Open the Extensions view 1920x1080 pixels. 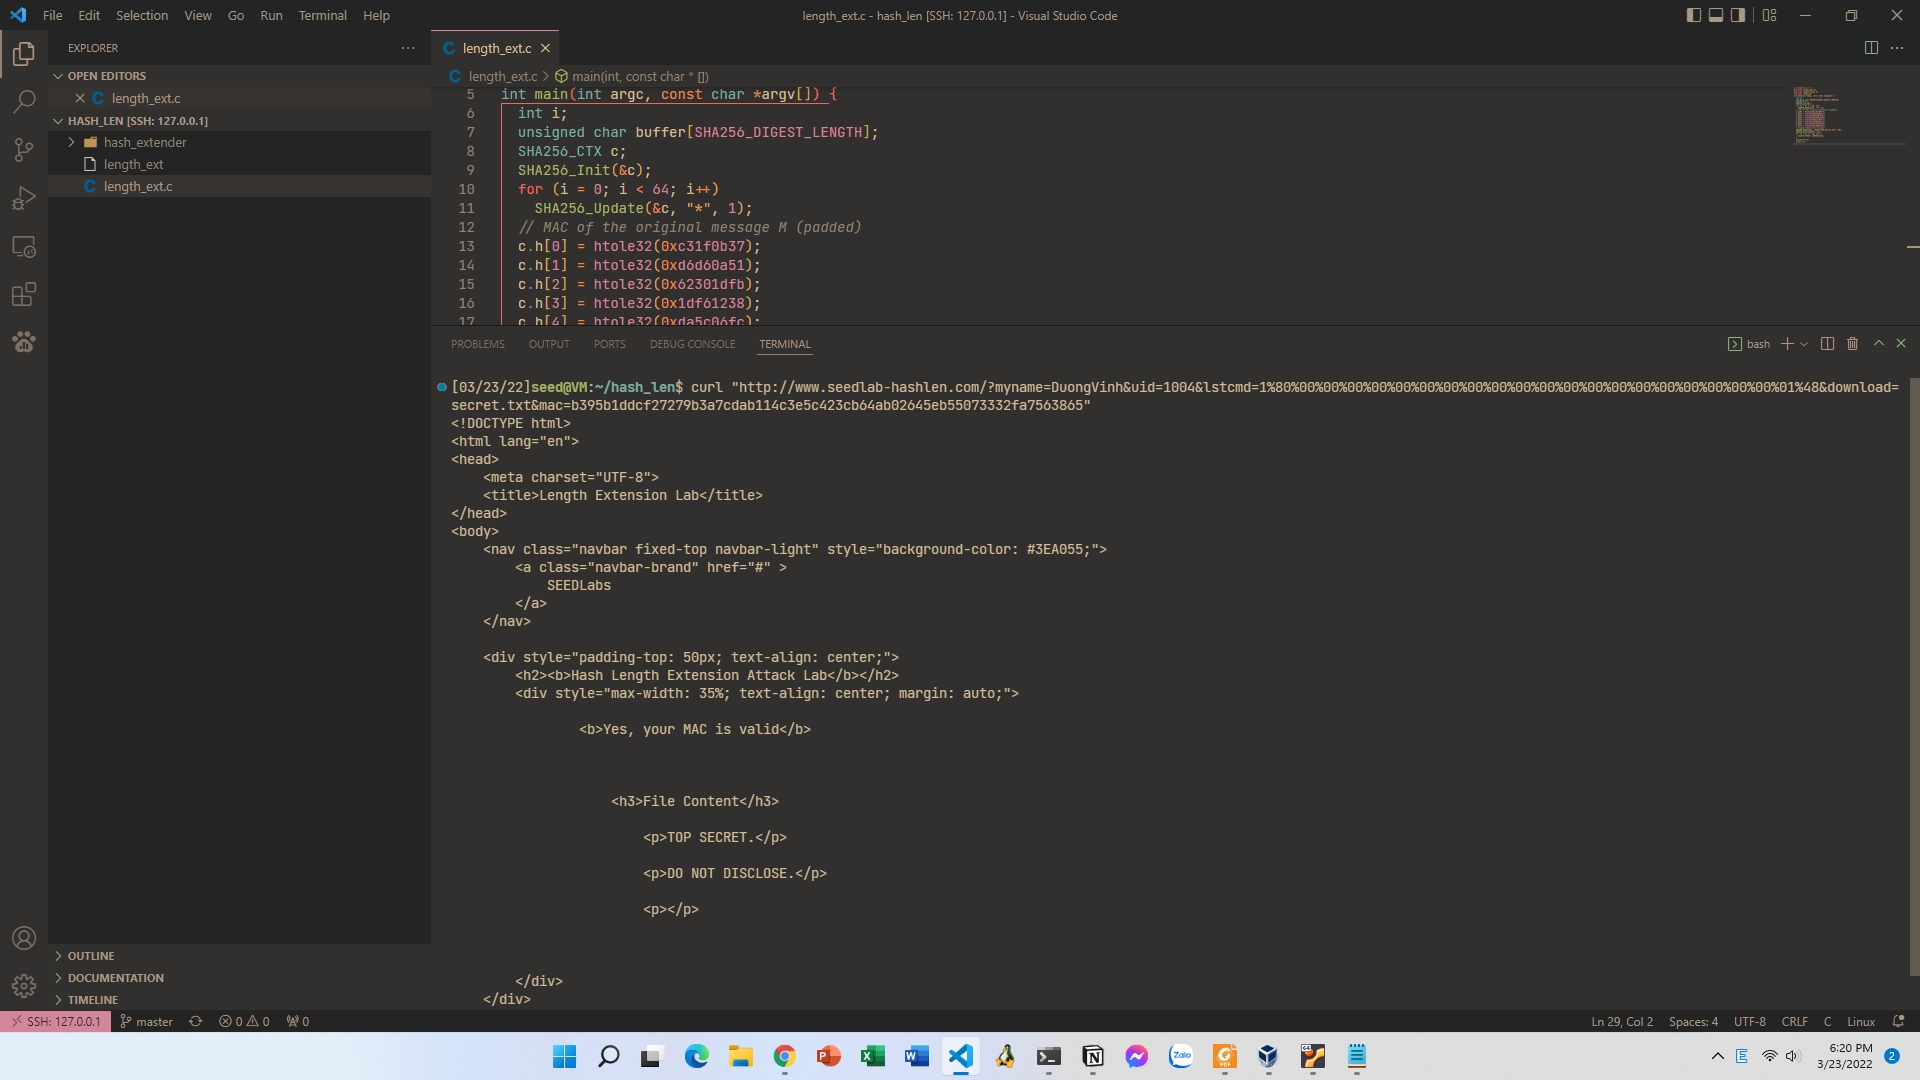[24, 294]
